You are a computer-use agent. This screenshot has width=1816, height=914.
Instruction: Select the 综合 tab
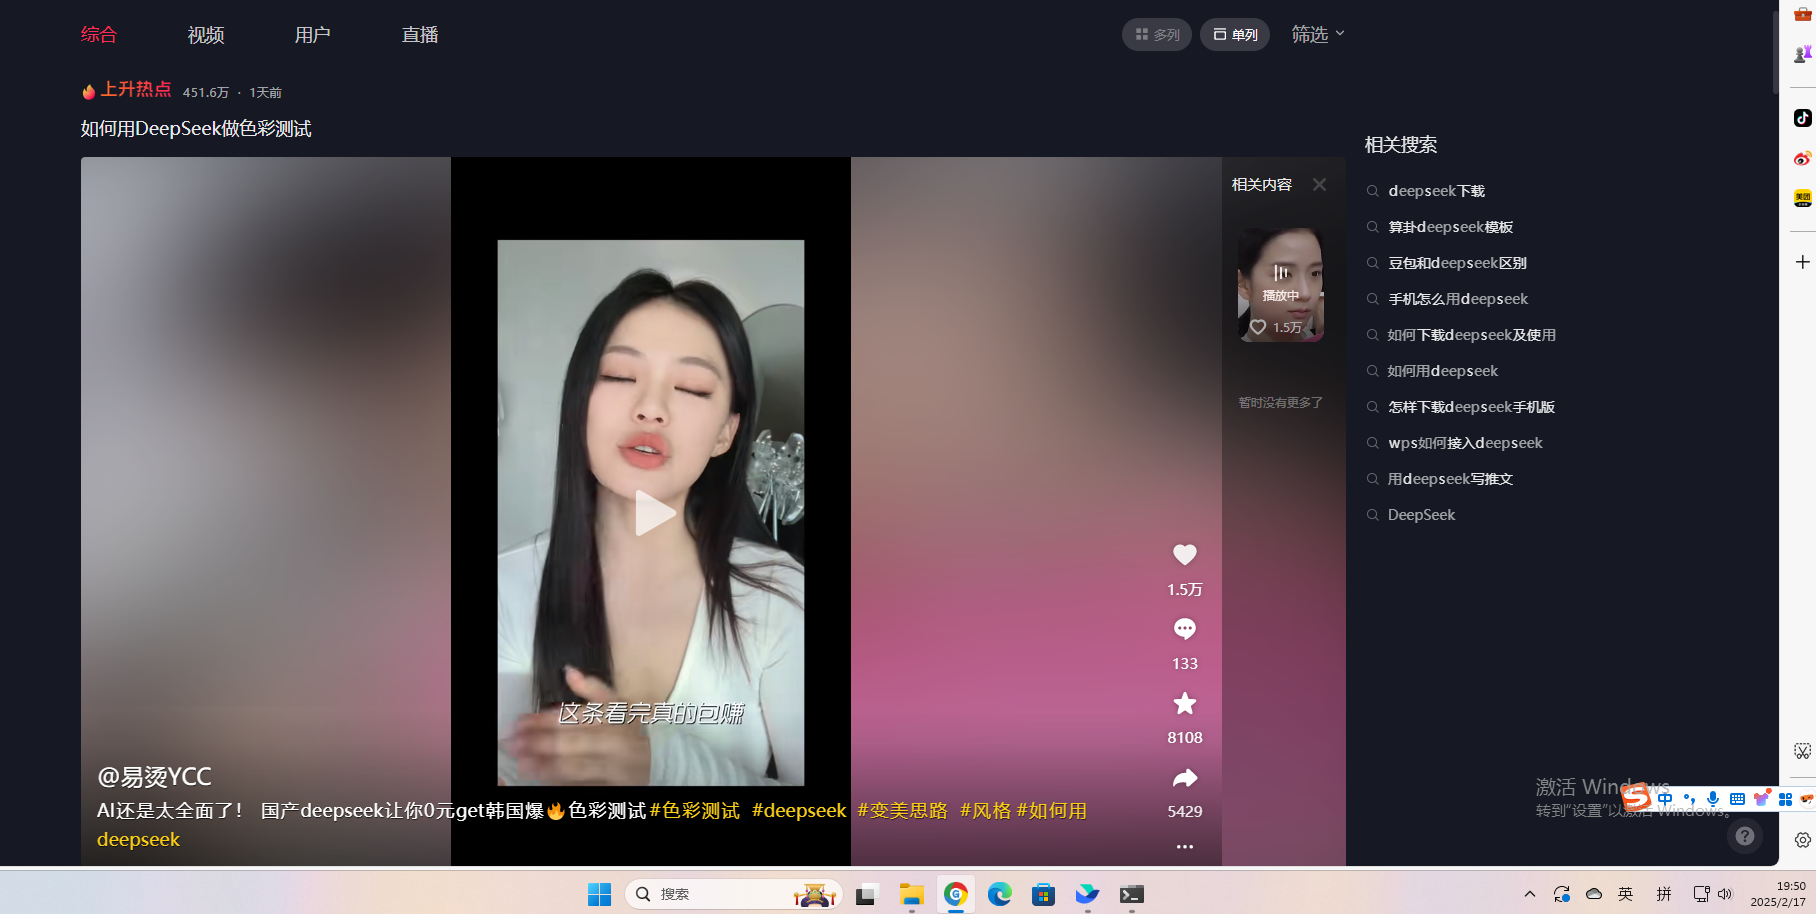click(99, 34)
